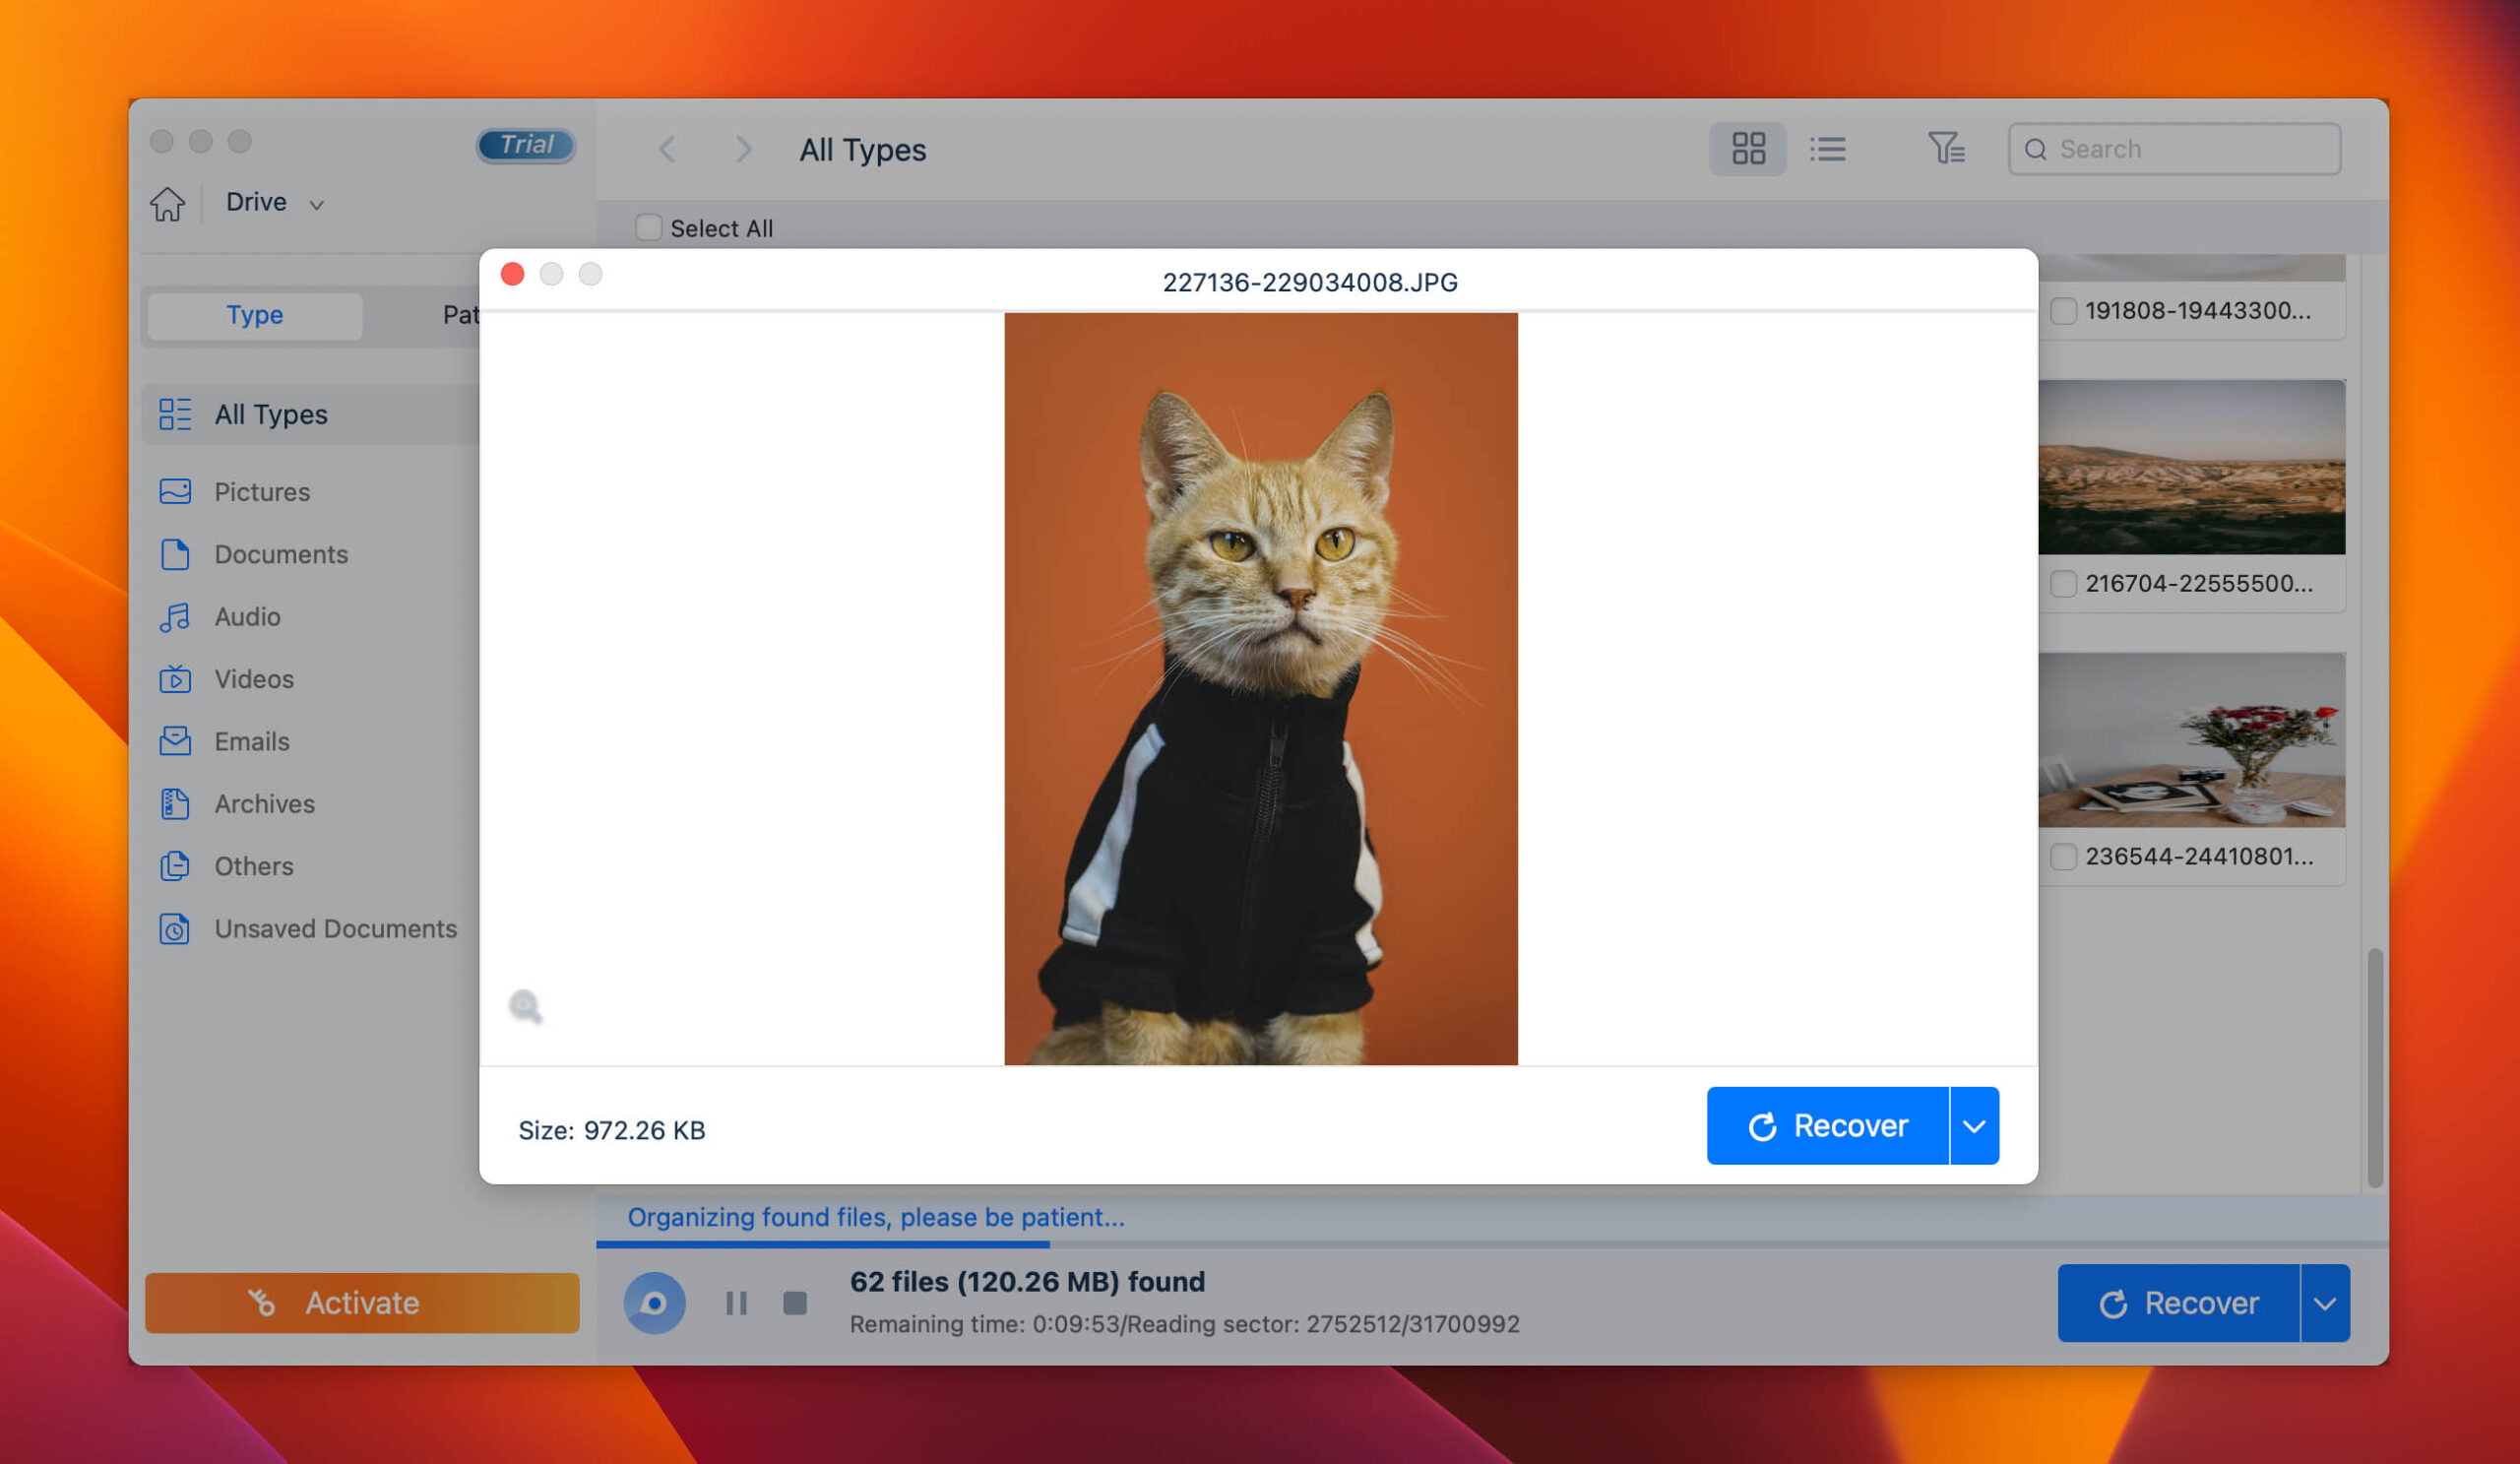Screen dimensions: 2520x1464
Task: Click the 216704-22555500 file name
Action: (2199, 584)
